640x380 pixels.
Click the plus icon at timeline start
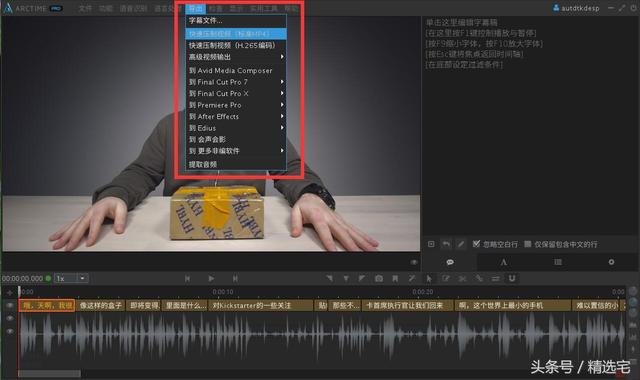10,292
